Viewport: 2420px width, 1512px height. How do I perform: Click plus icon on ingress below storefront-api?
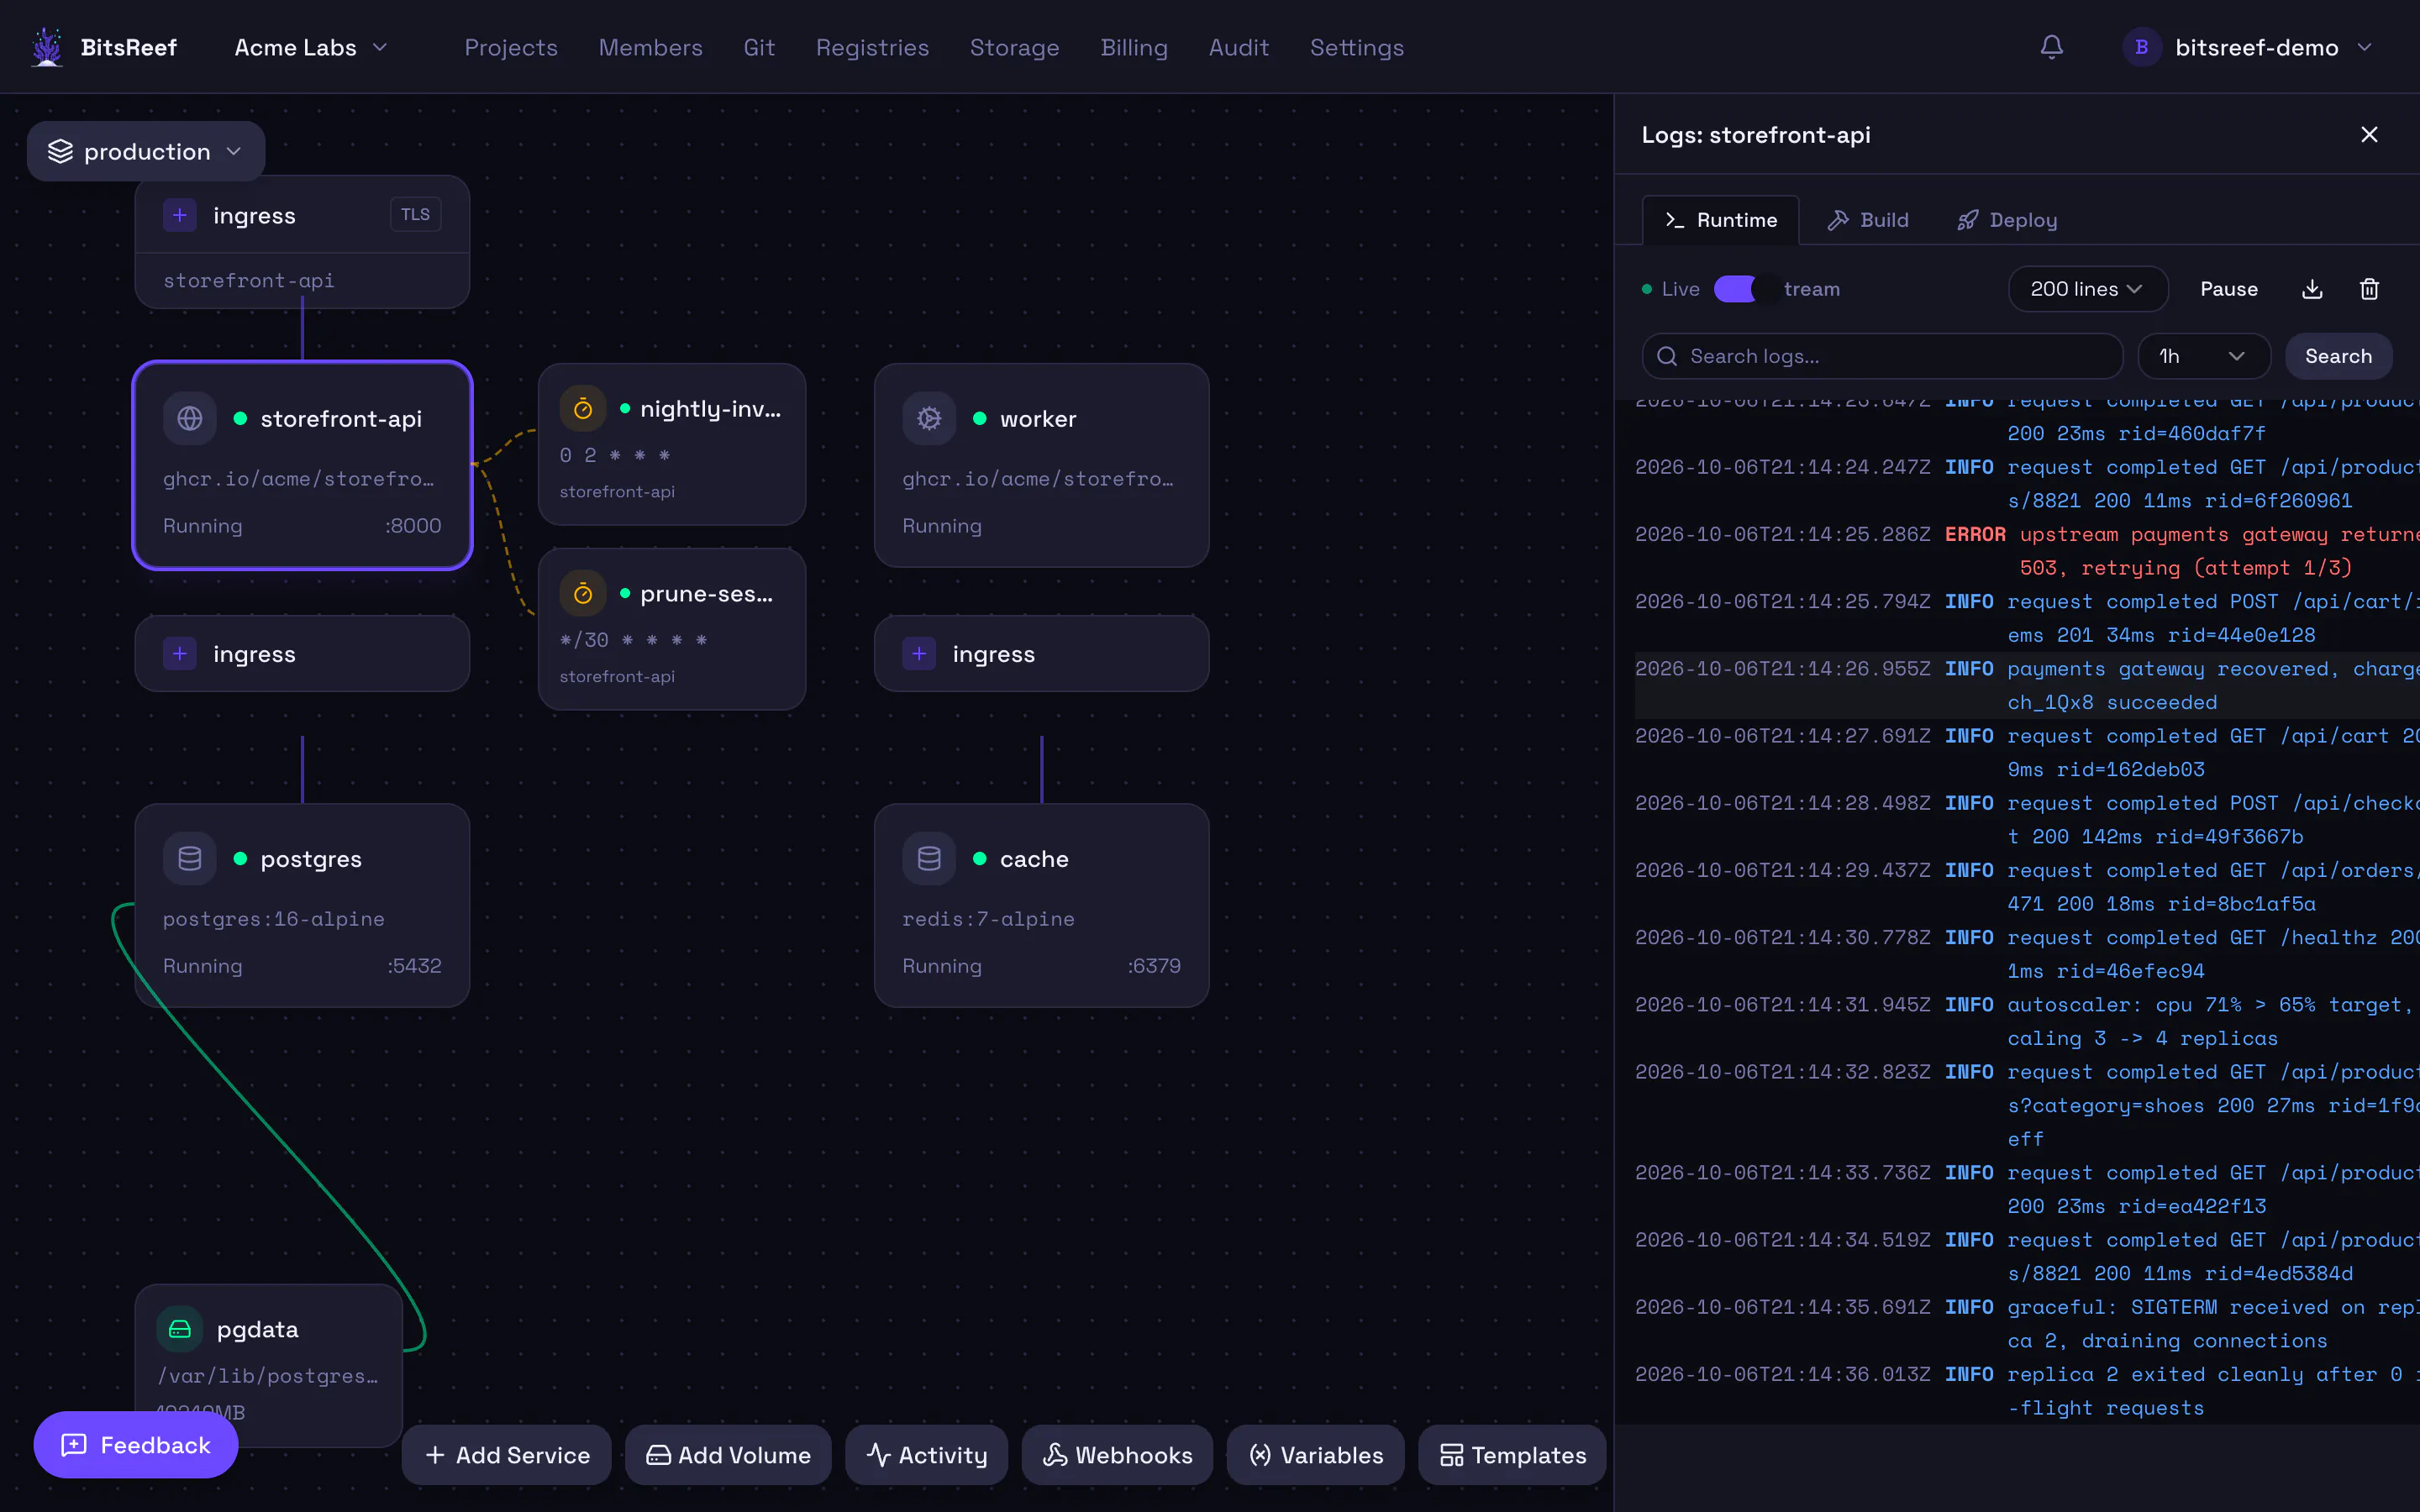180,654
